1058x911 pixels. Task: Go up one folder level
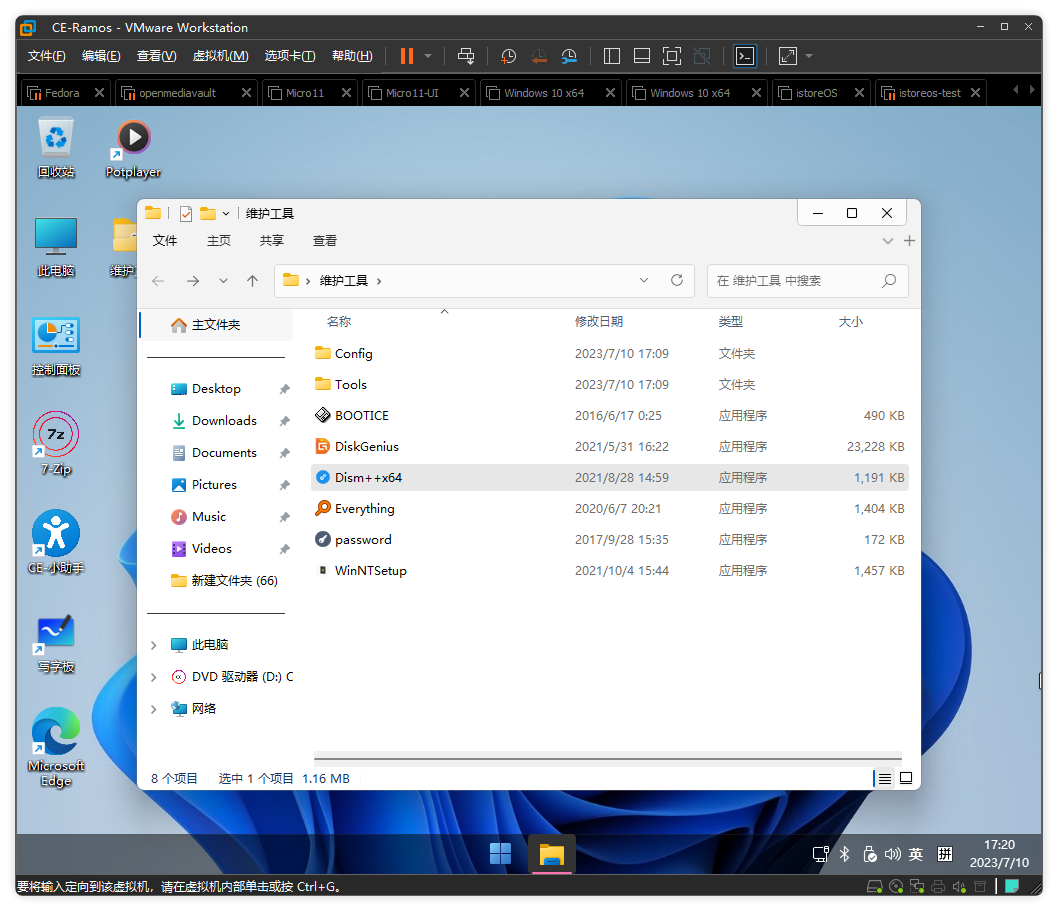pyautogui.click(x=252, y=281)
